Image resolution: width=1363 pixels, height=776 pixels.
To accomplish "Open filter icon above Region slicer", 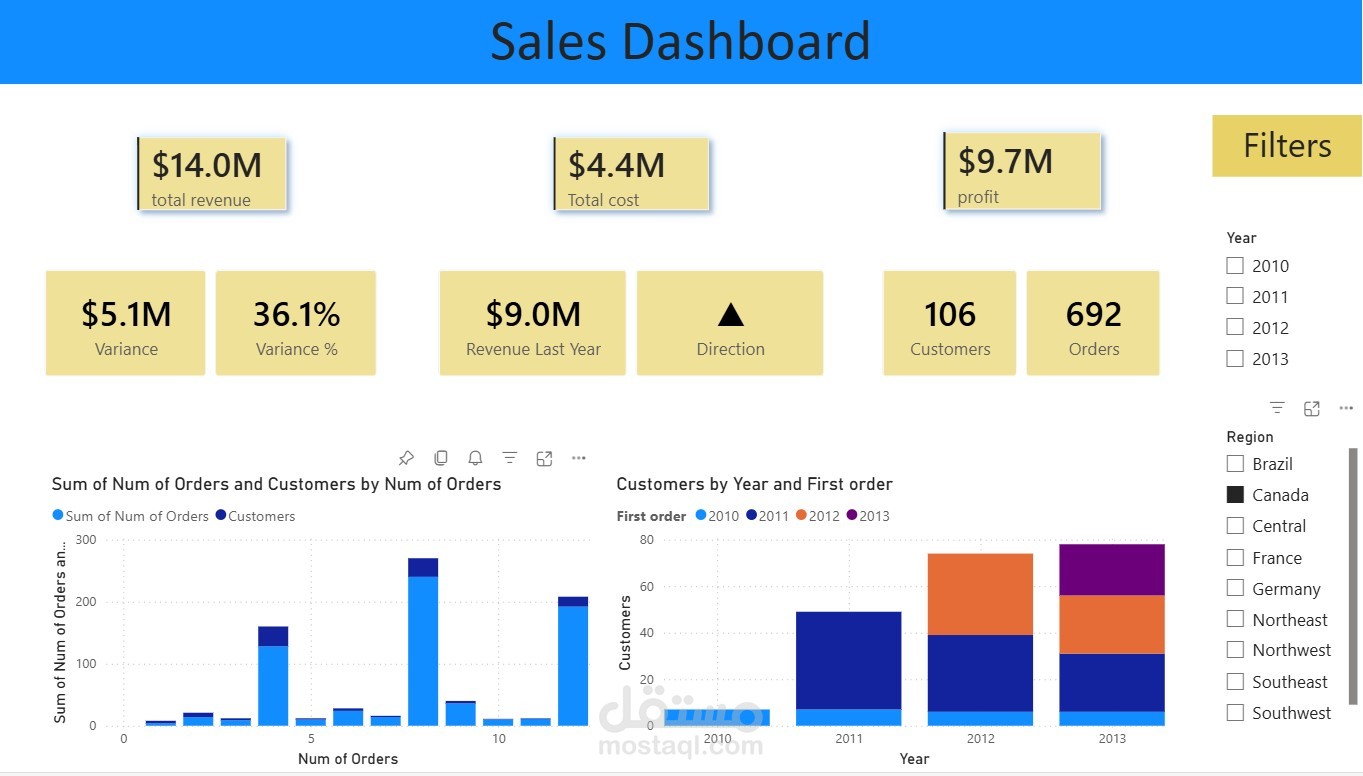I will (1277, 408).
